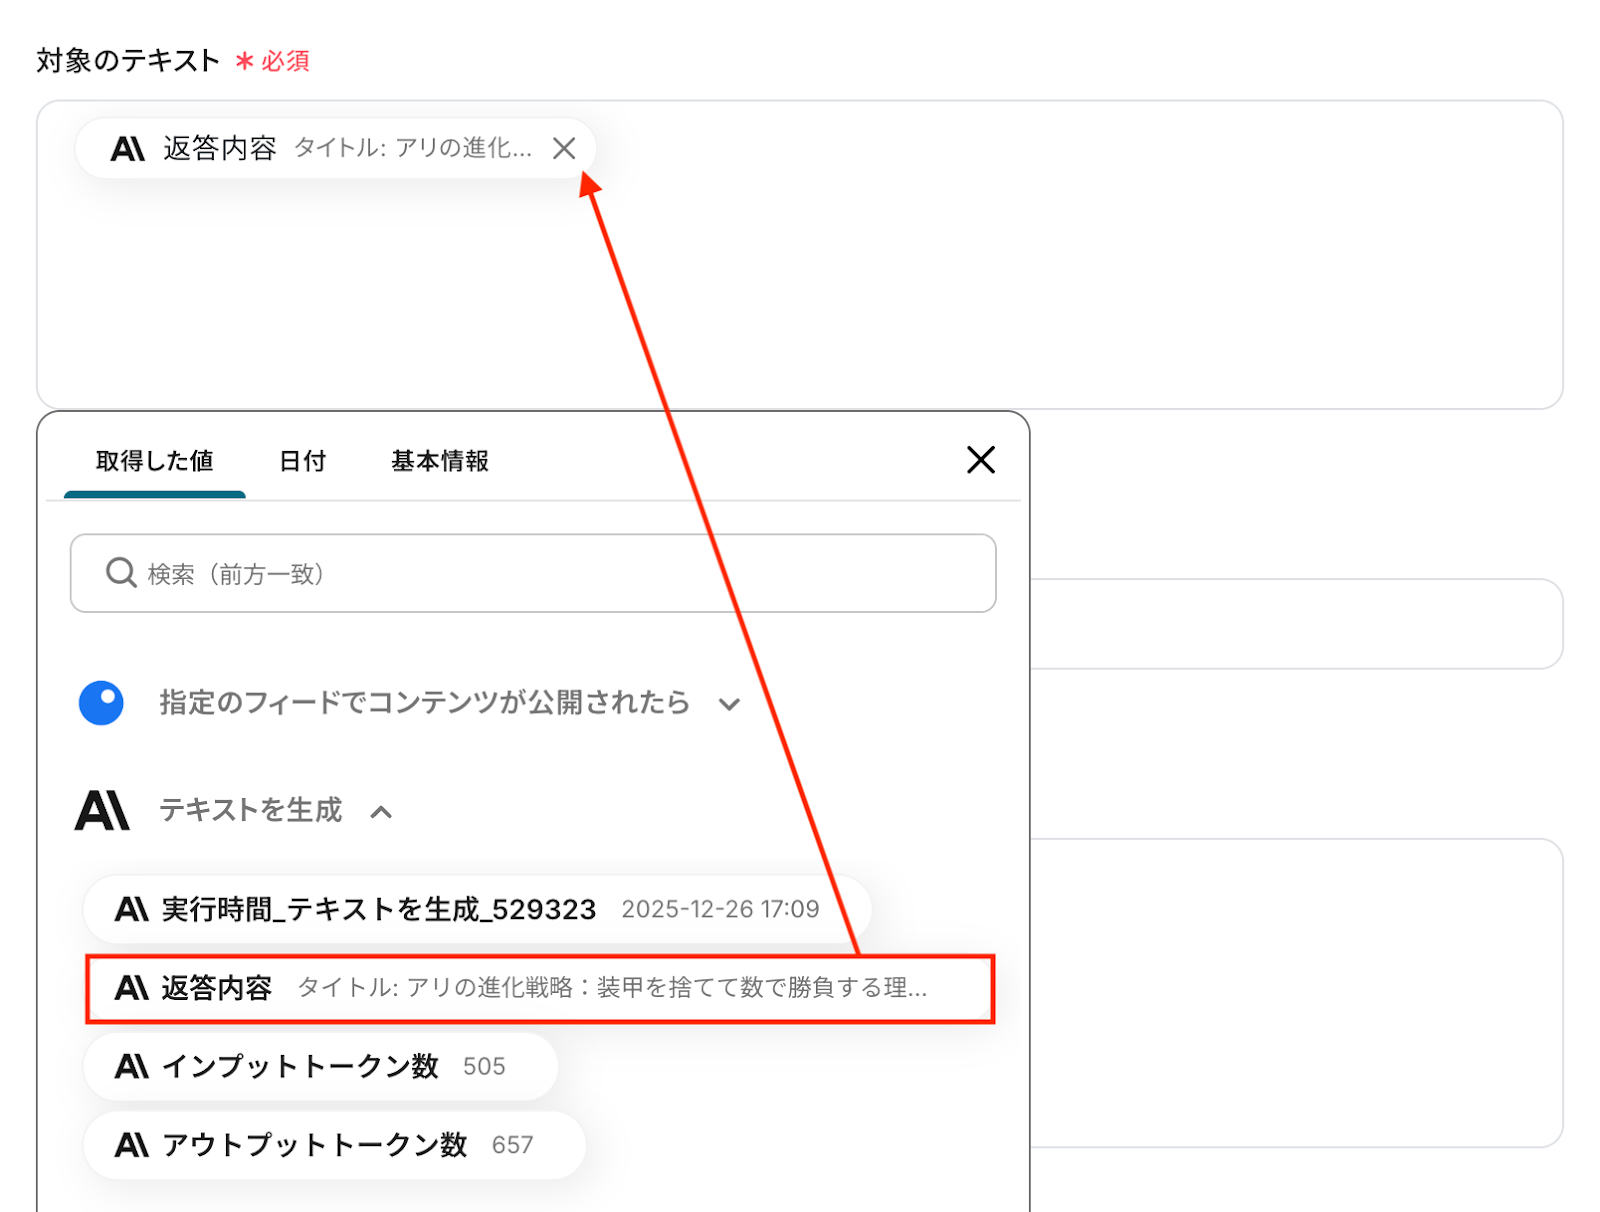Open the 基本情報 tab
The width and height of the screenshot is (1600, 1212).
440,461
